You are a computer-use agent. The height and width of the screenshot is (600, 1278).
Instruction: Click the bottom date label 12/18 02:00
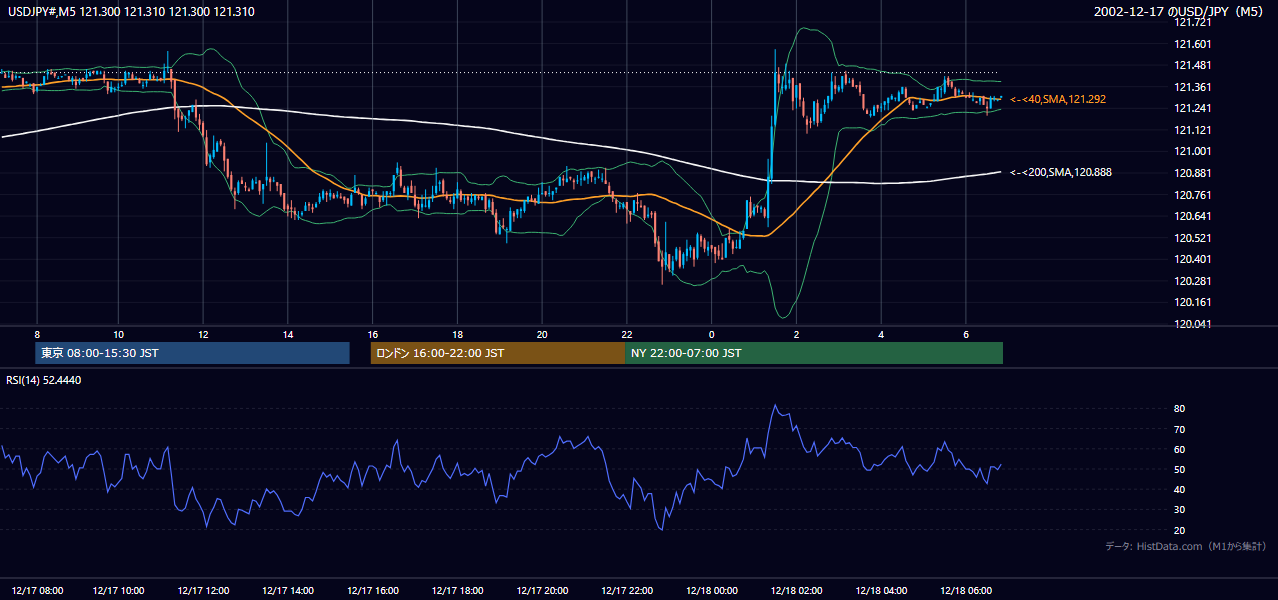tap(798, 589)
